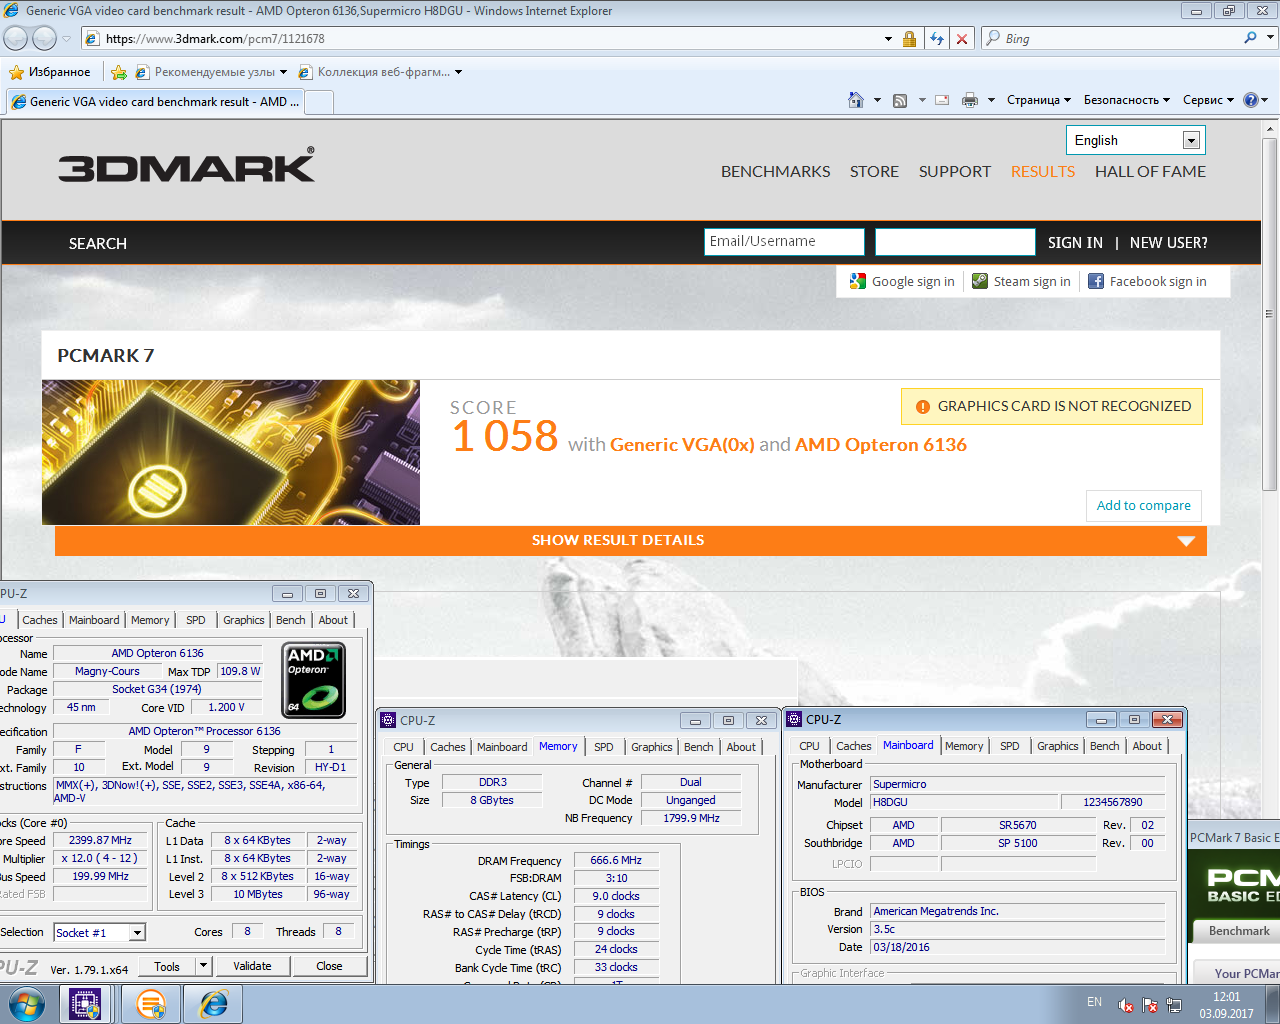Viewport: 1280px width, 1024px height.
Task: Open the Безопасность menu dropdown
Action: 1127,100
